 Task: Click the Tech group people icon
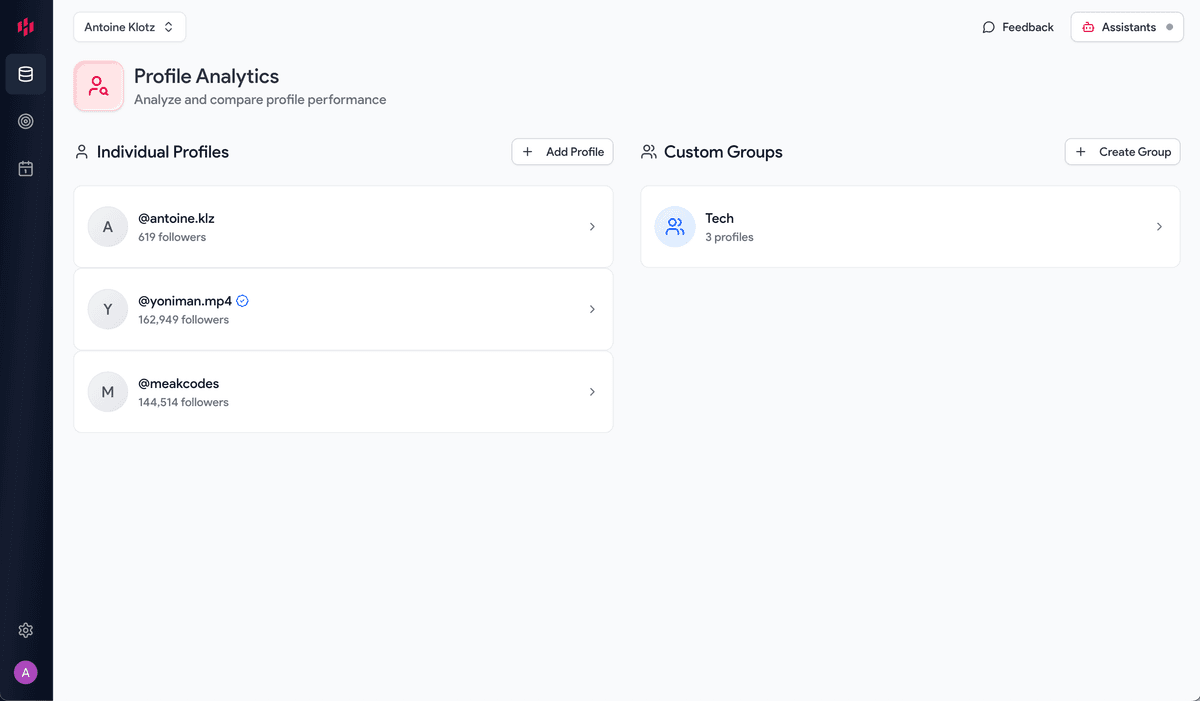(675, 227)
